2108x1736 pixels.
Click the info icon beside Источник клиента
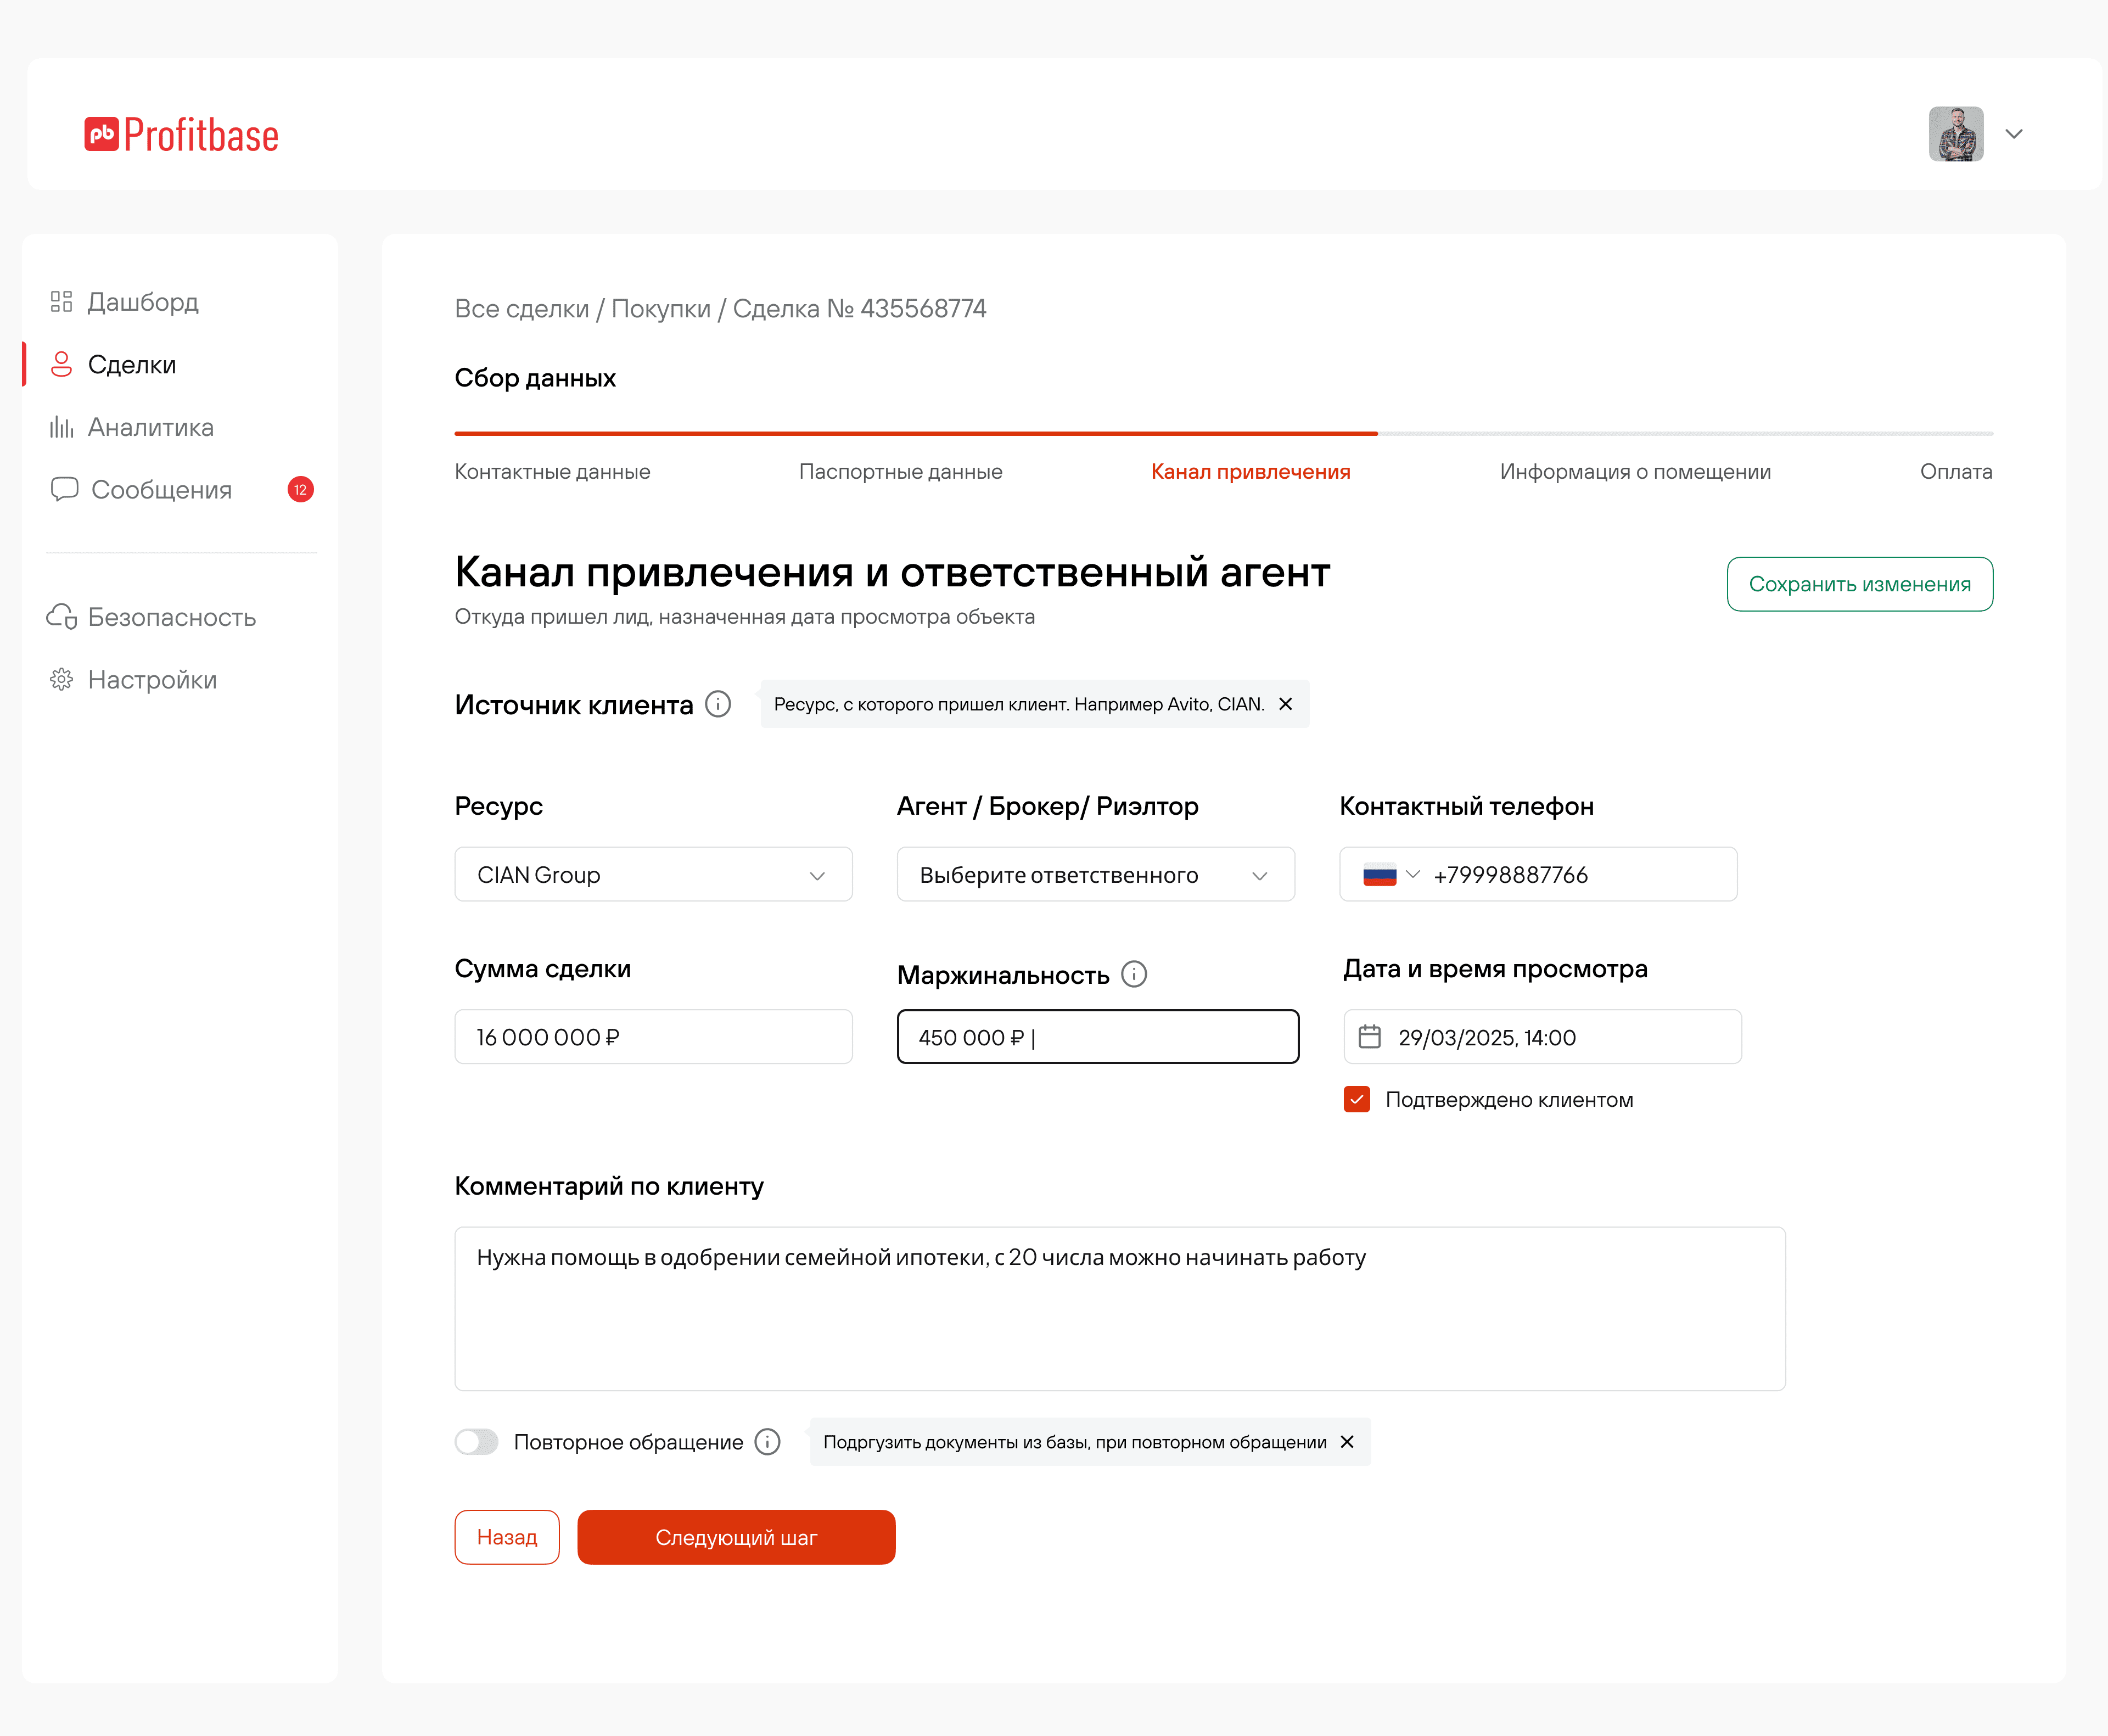point(718,704)
